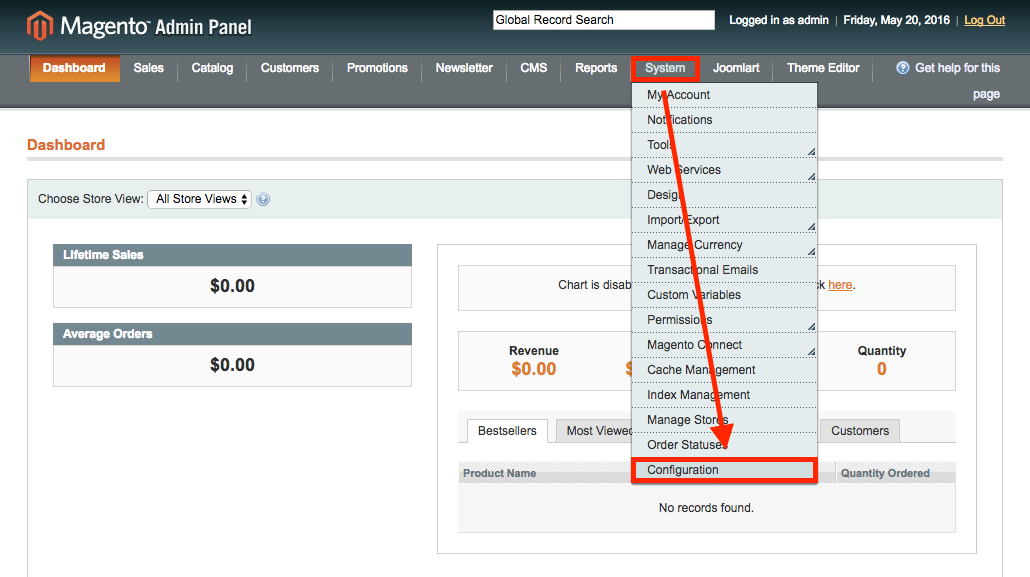
Task: Open the Promotions menu
Action: pyautogui.click(x=377, y=68)
